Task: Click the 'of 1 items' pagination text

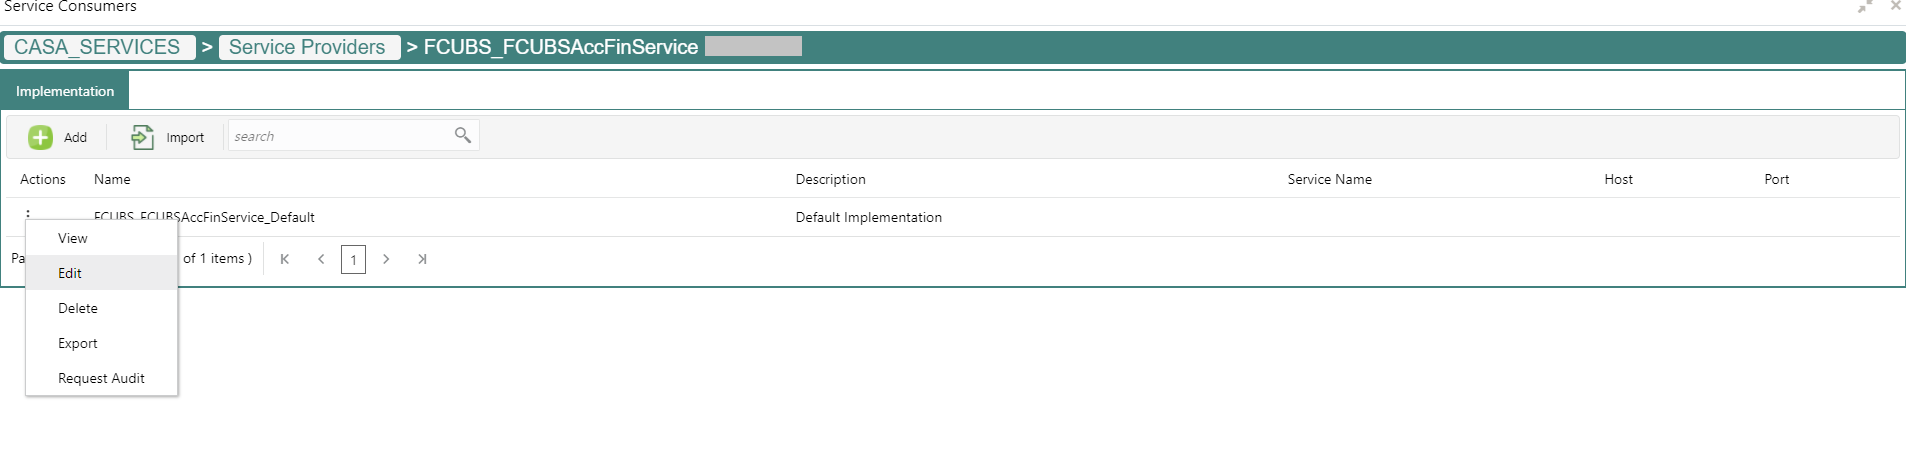Action: coord(217,258)
